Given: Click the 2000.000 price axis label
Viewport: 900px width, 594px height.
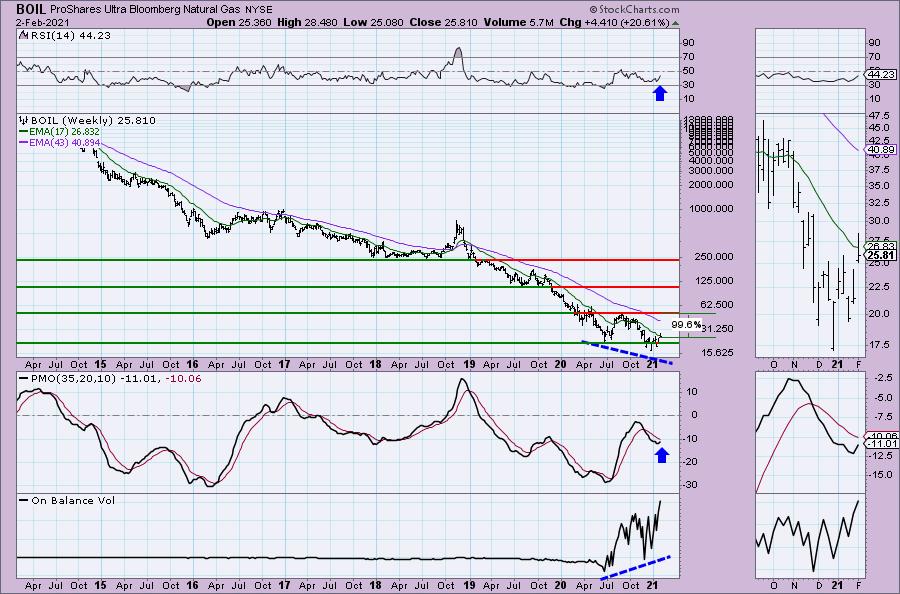Looking at the screenshot, I should click(711, 184).
